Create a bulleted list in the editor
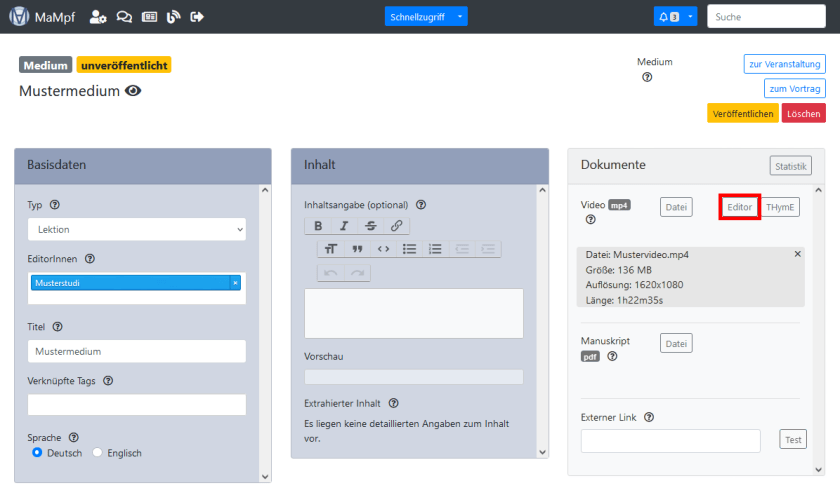This screenshot has height=495, width=840. pyautogui.click(x=410, y=249)
